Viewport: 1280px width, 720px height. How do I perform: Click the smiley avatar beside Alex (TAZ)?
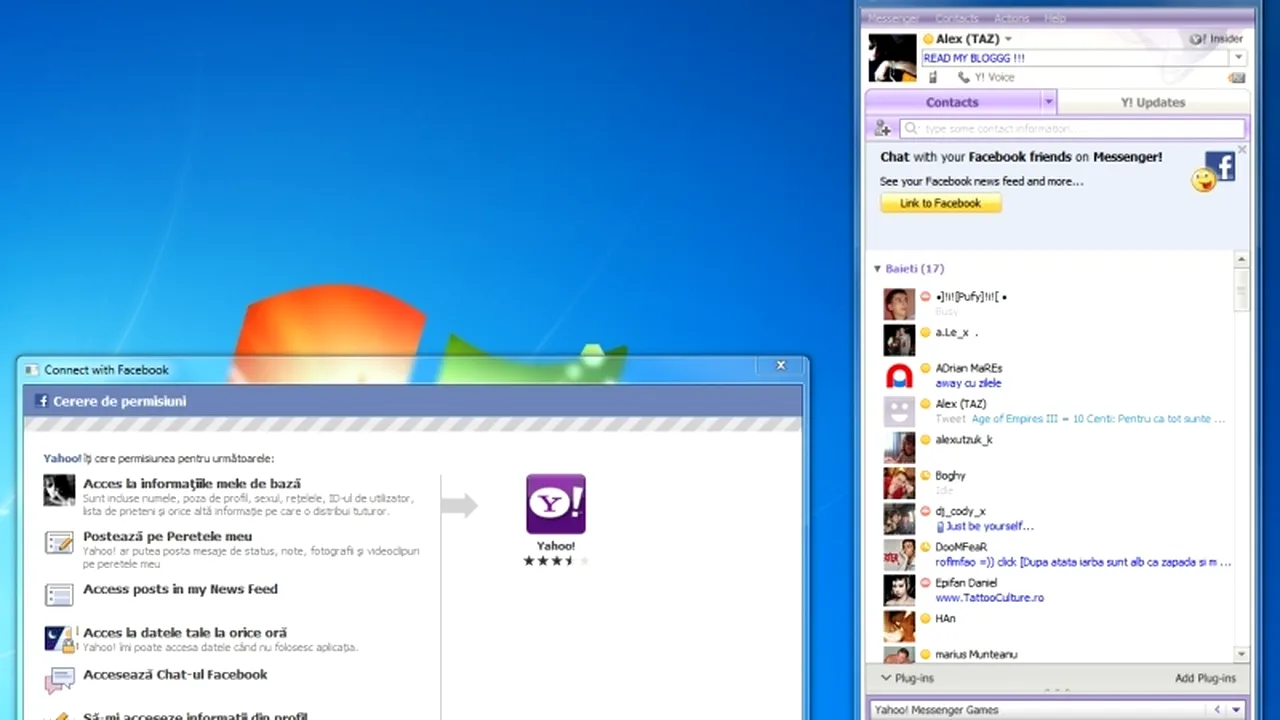pos(899,411)
